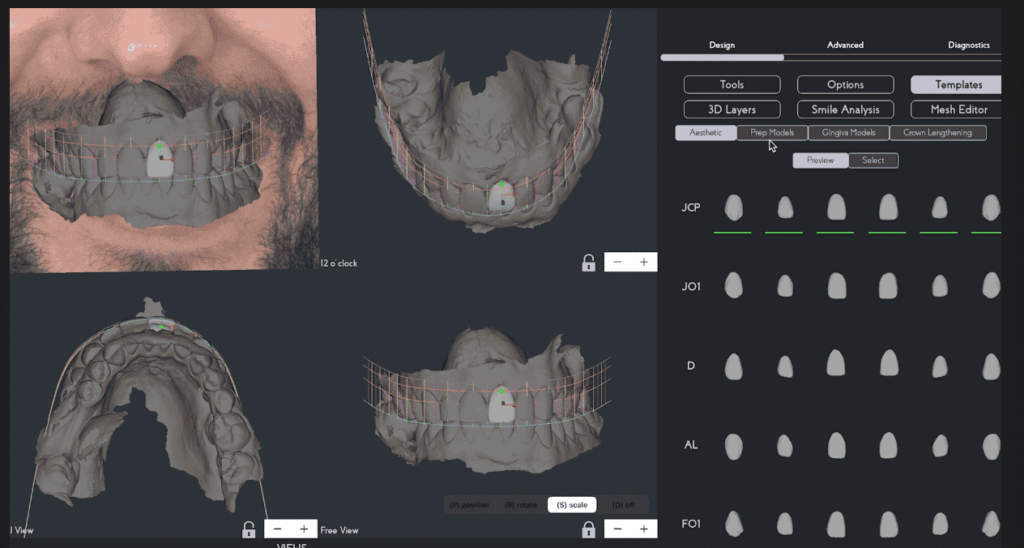Zoom out the top-right view with minus

(x=617, y=262)
